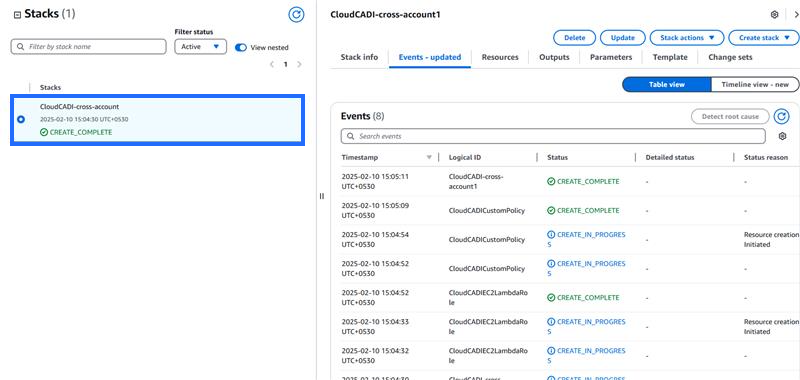Viewport: 800px width, 380px height.
Task: Click the Detailed status column header
Action: [670, 158]
